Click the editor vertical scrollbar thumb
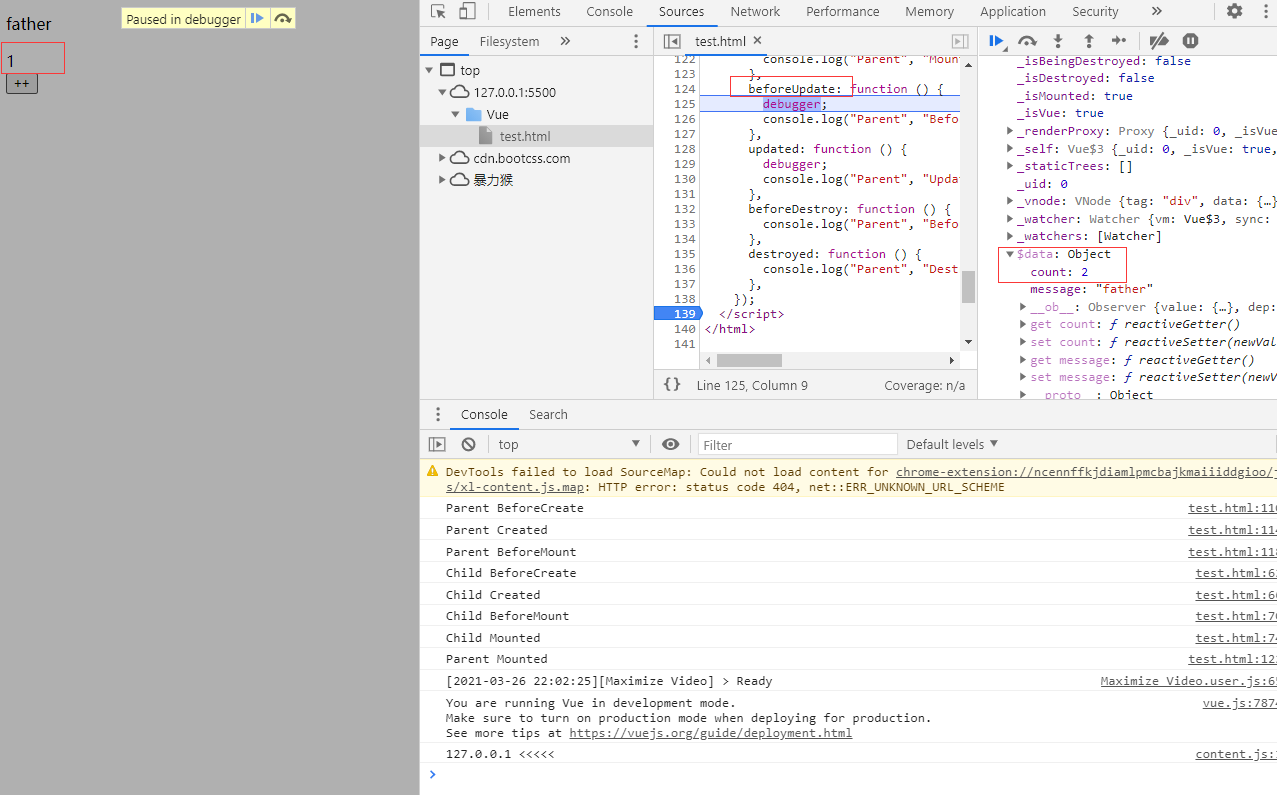 click(x=968, y=287)
